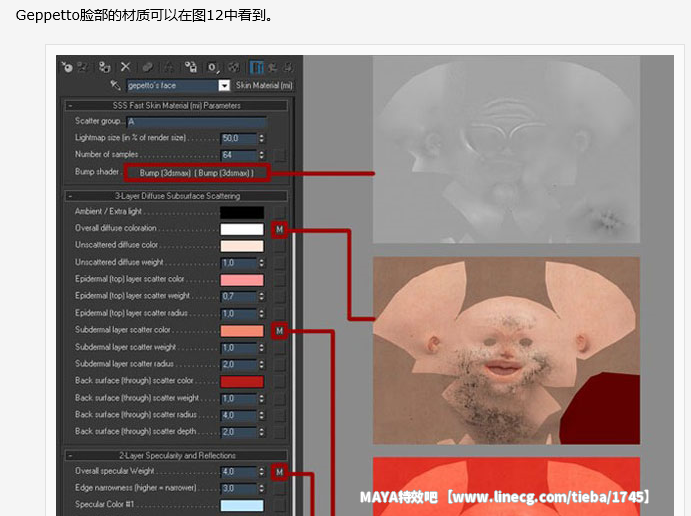Open the white Overall diffuse coloration swatch

point(242,229)
